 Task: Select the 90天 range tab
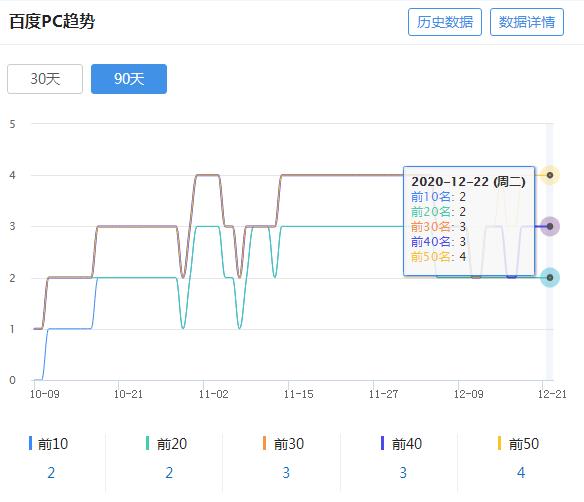point(129,79)
